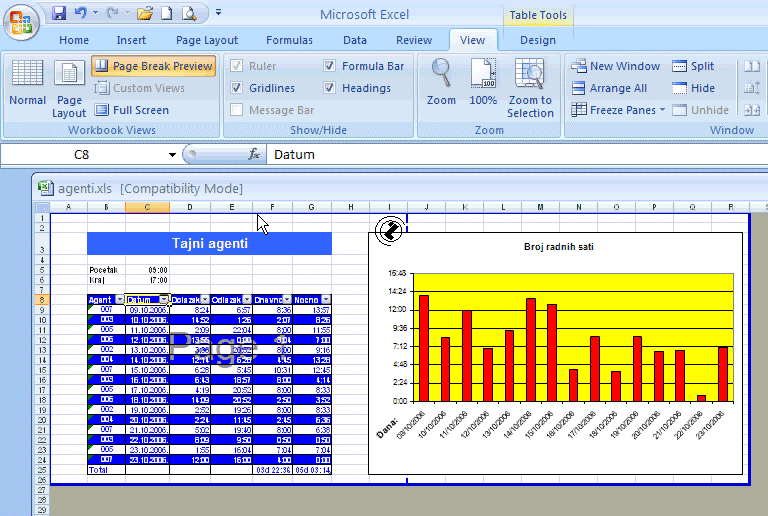
Task: Click the New Window button
Action: click(x=616, y=66)
